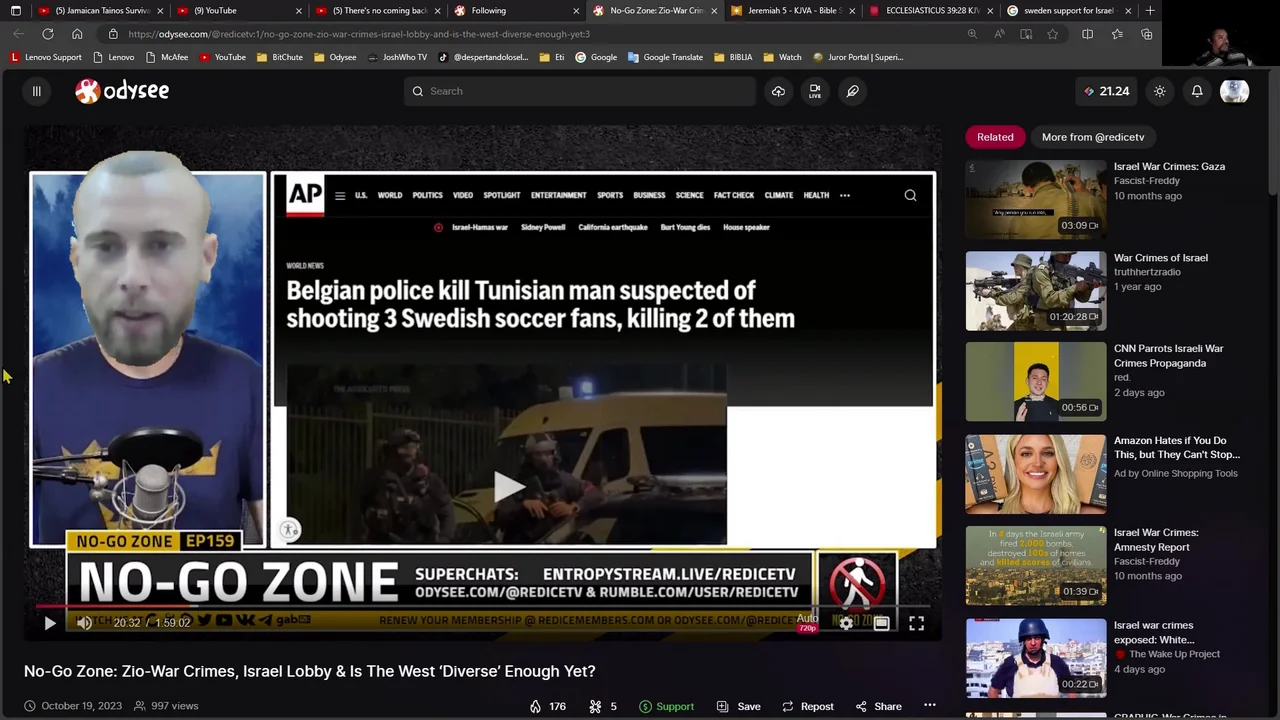The height and width of the screenshot is (720, 1280).
Task: Switch to More from @redicetv tab
Action: 1093,137
